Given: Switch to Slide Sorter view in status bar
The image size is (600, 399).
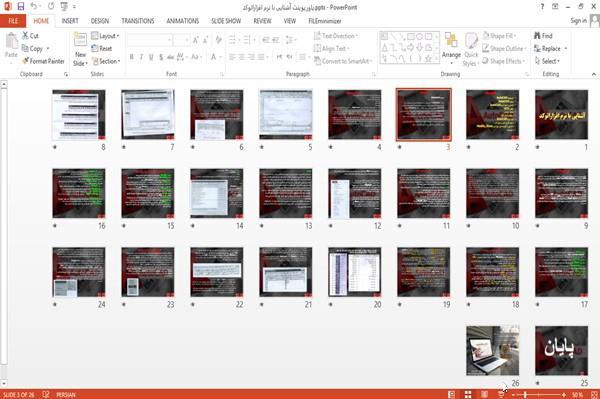Looking at the screenshot, I should tap(468, 394).
